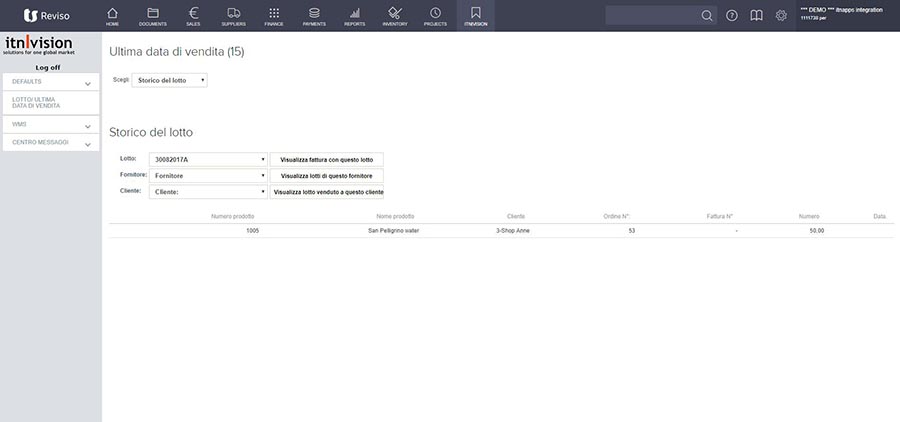Open the Suppliers truck icon

(x=233, y=15)
